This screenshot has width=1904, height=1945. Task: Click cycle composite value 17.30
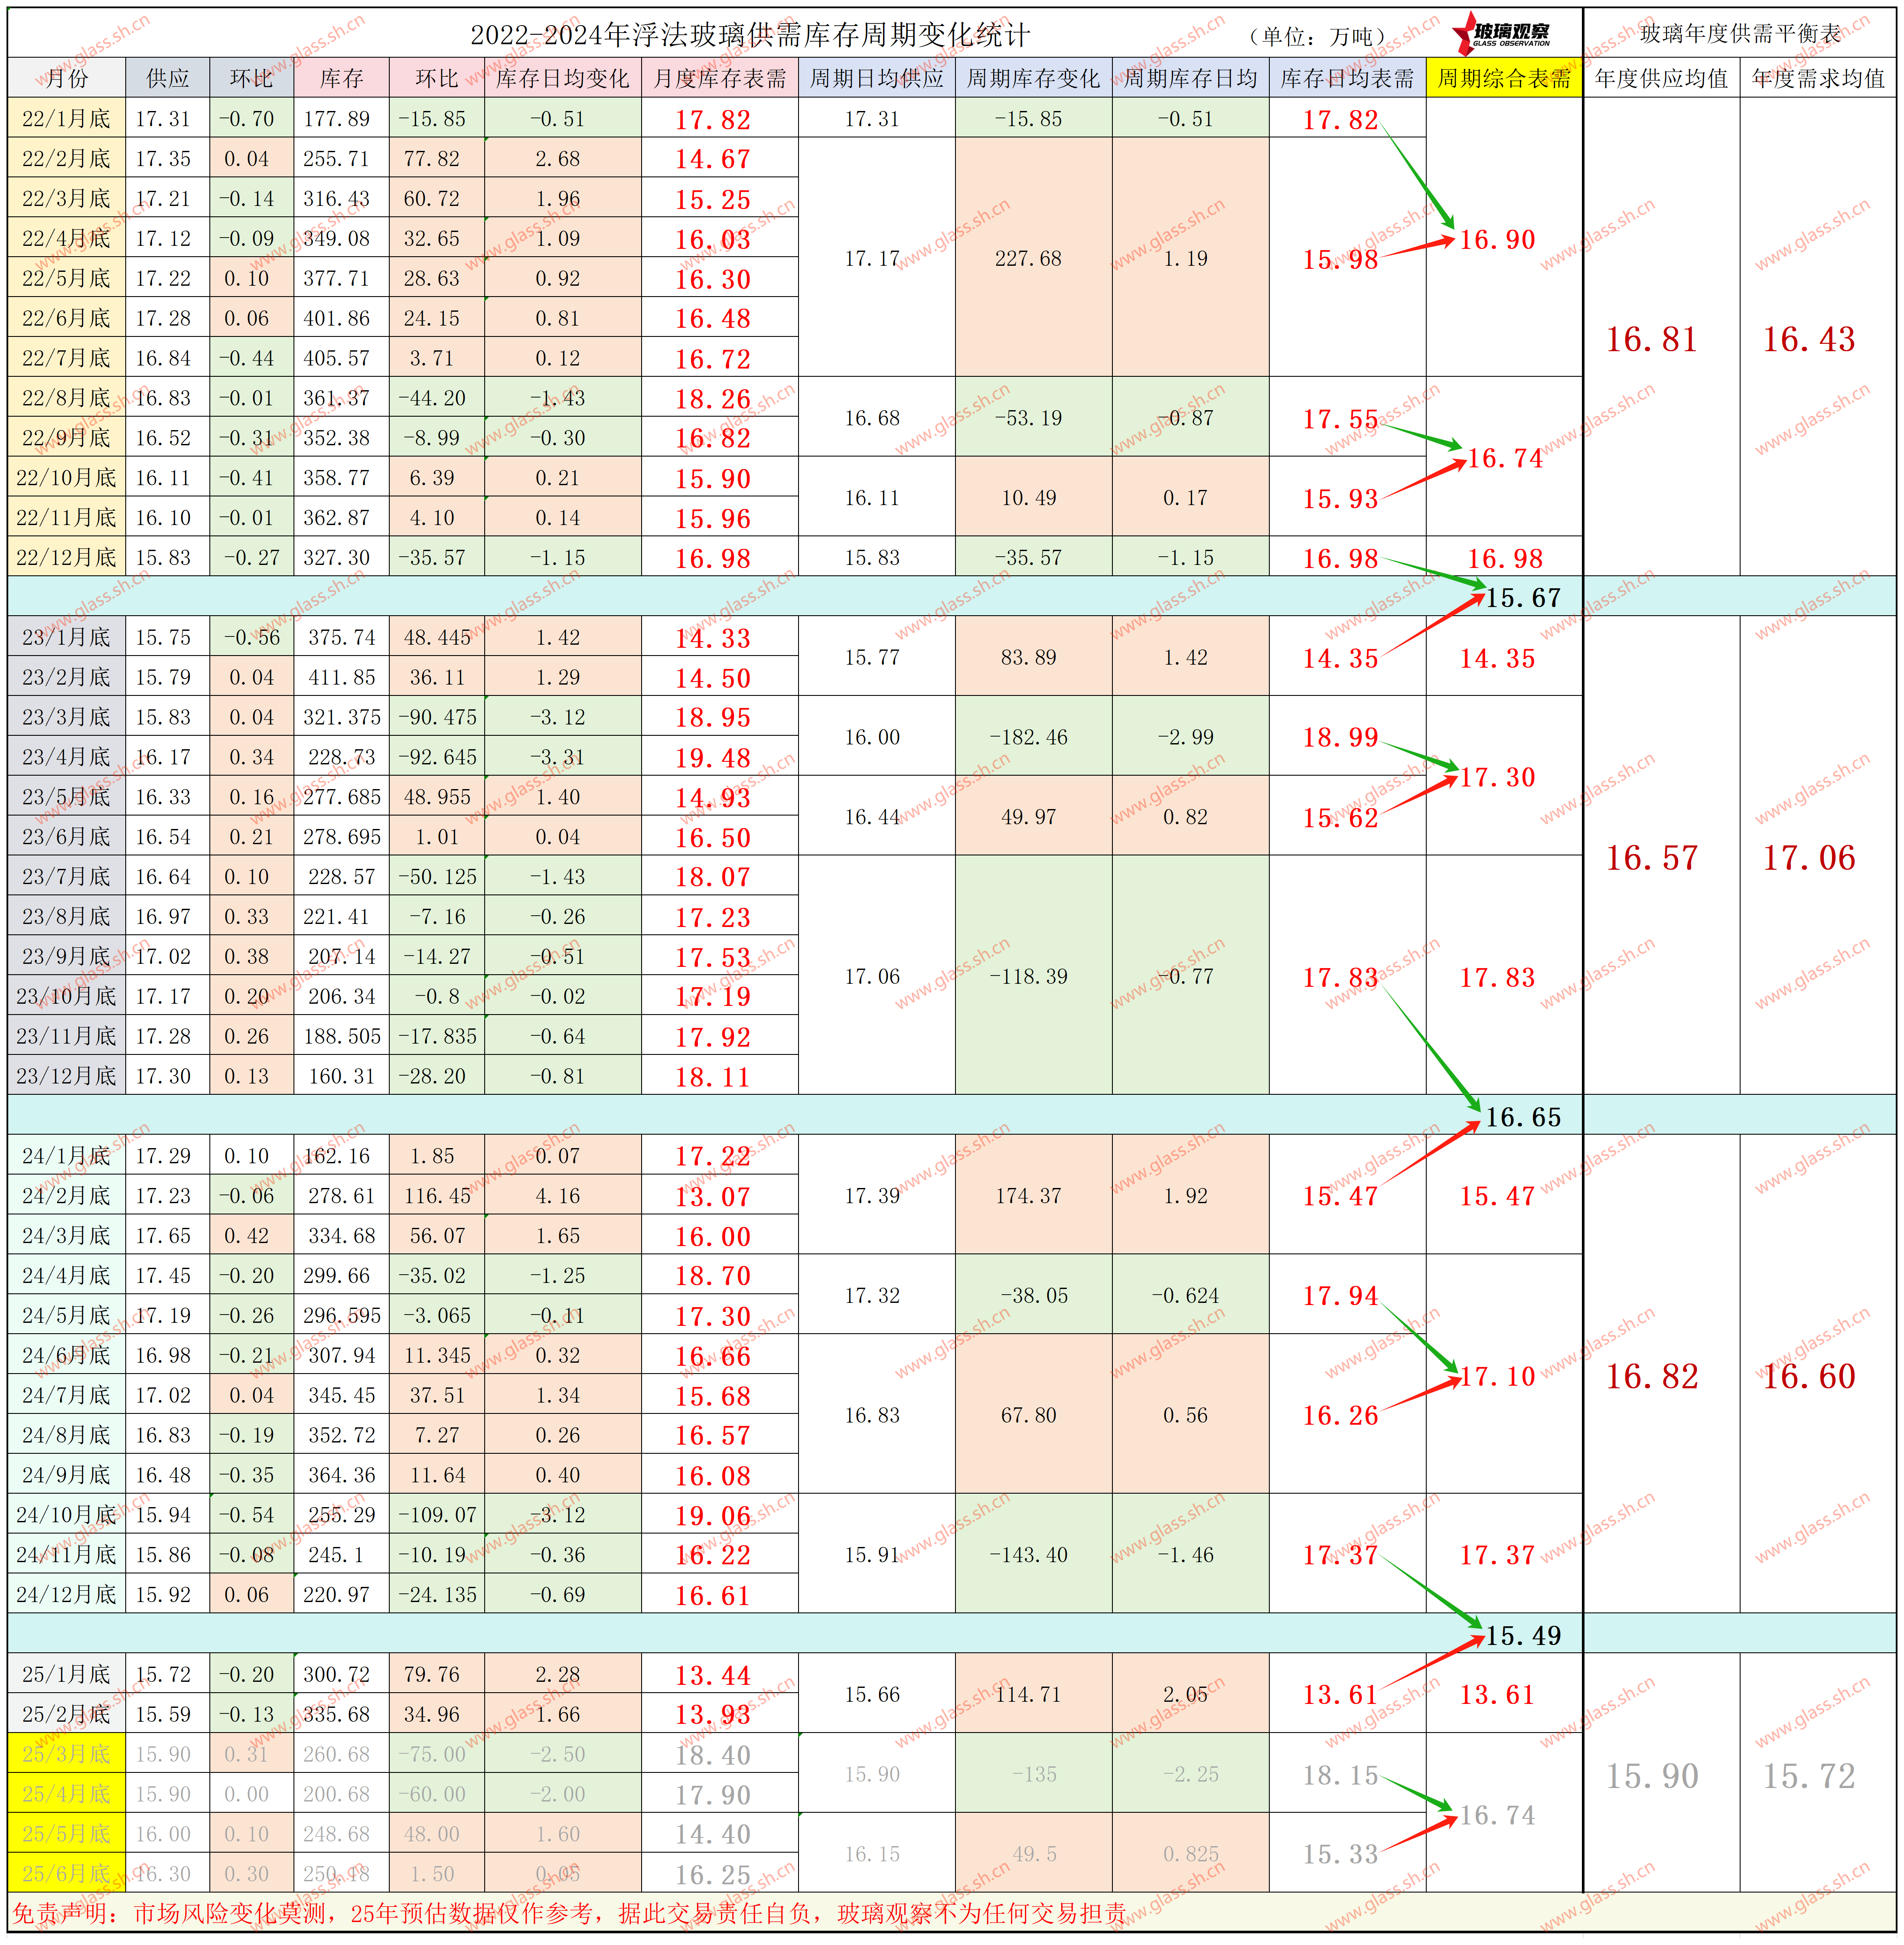(1497, 777)
